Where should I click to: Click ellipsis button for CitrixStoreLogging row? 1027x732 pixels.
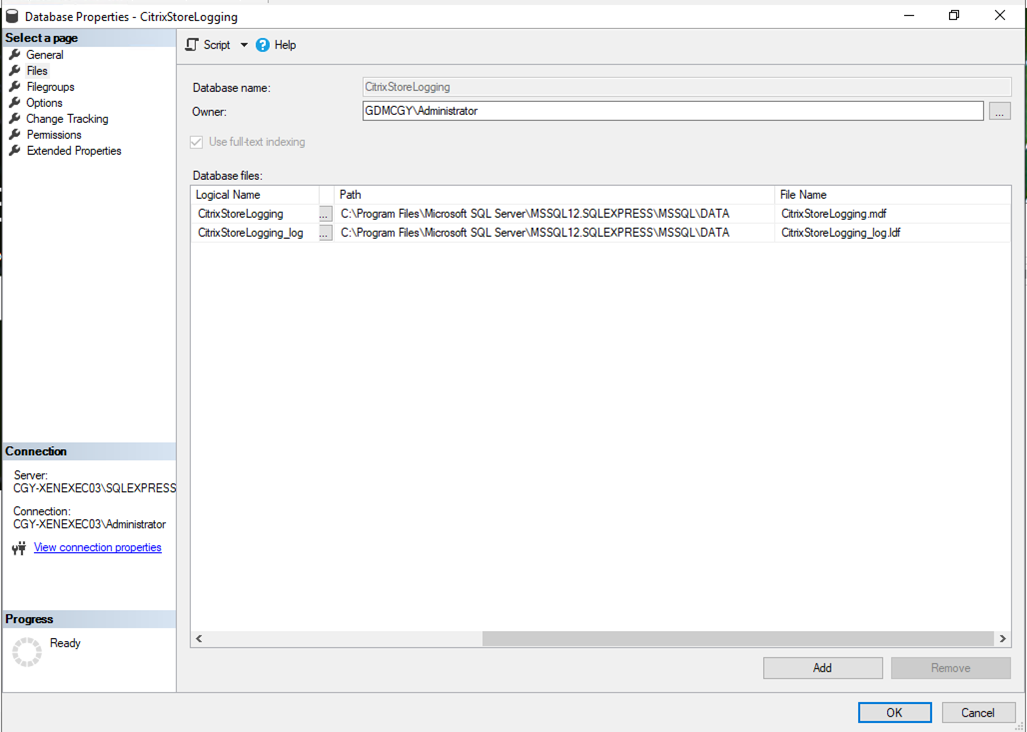coord(326,214)
